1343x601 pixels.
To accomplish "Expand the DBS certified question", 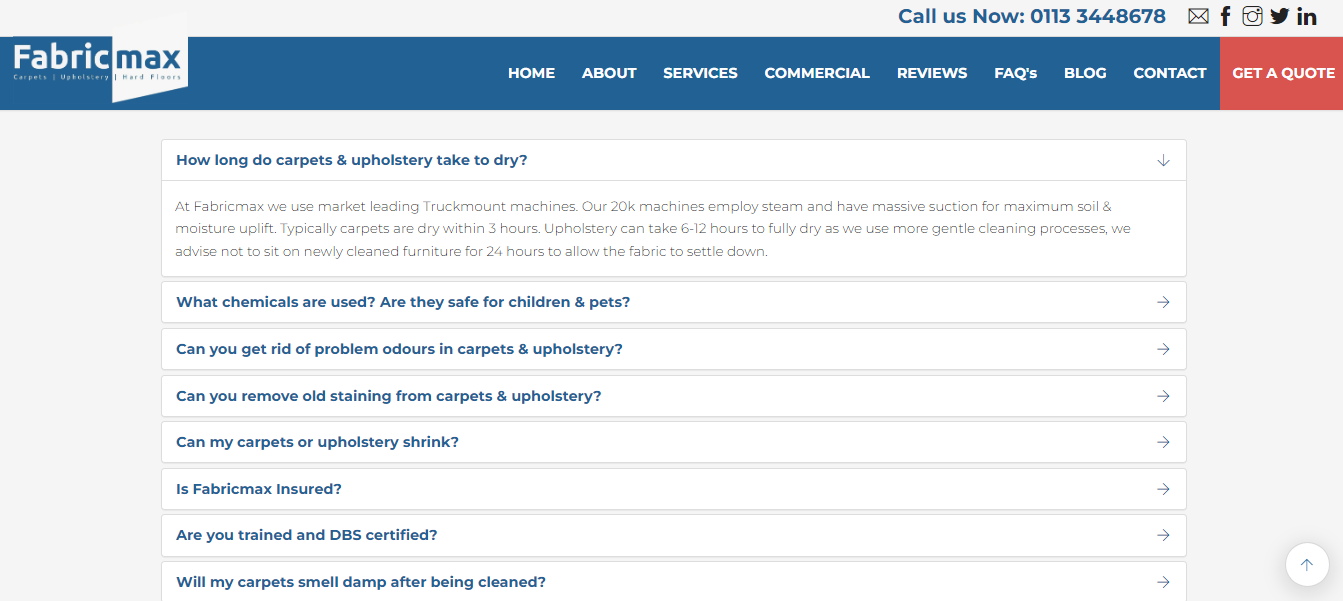I will click(x=674, y=535).
